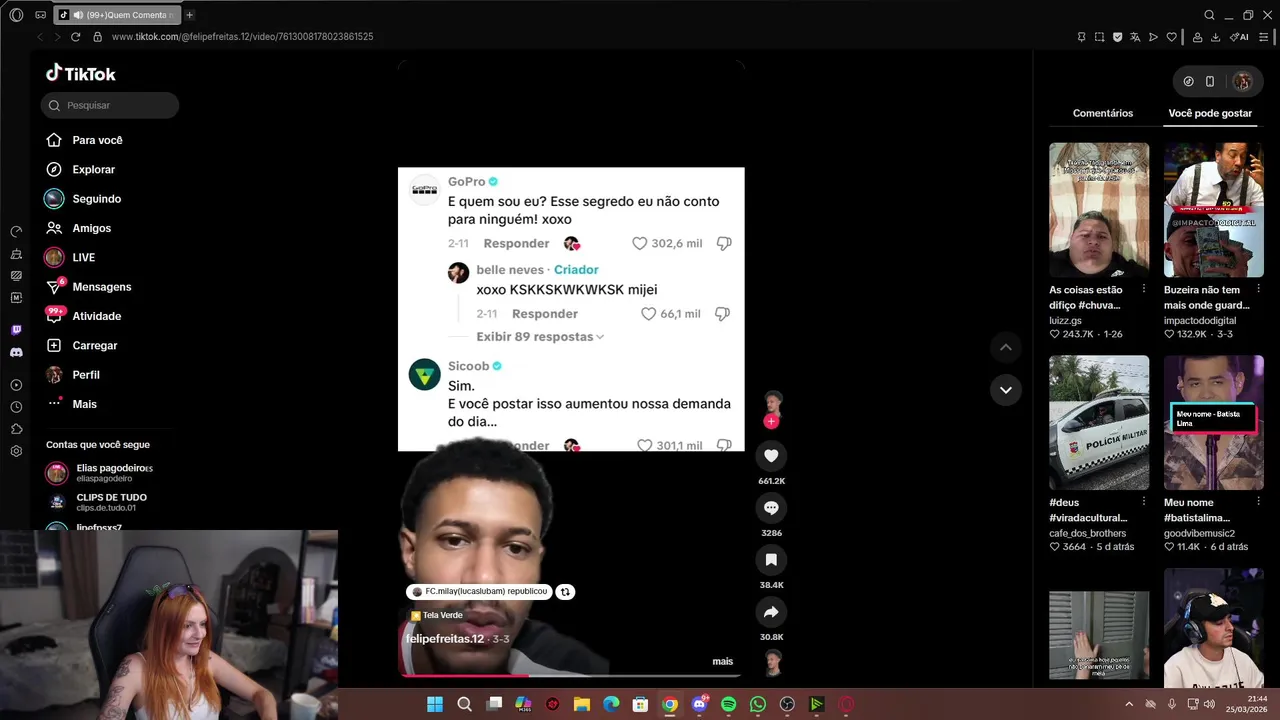Open the browser AI assistant icon
Viewport: 1280px width, 720px height.
click(x=1240, y=37)
